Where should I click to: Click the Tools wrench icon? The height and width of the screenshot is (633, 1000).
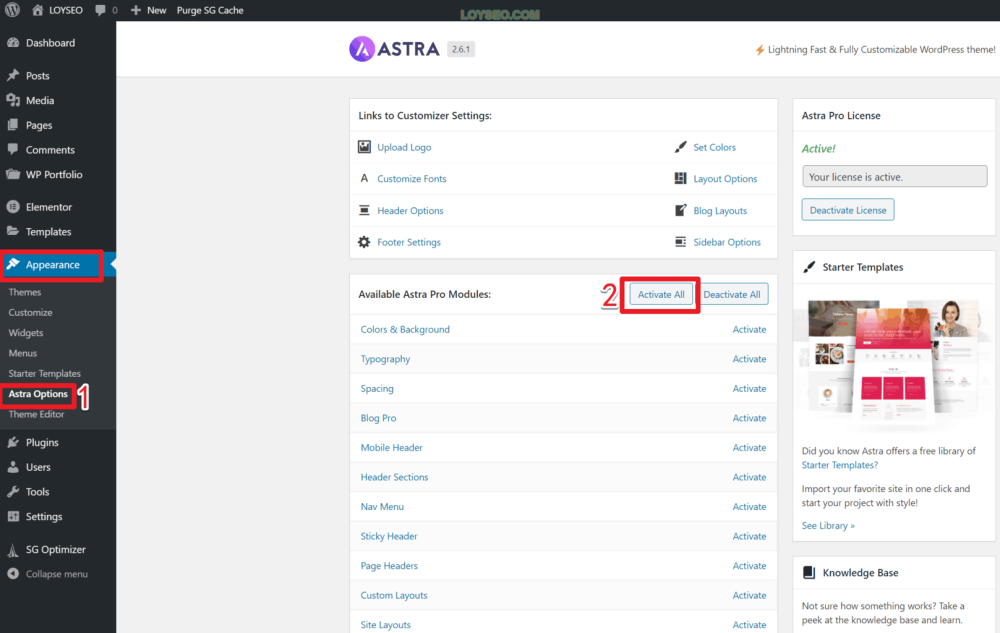pos(13,491)
